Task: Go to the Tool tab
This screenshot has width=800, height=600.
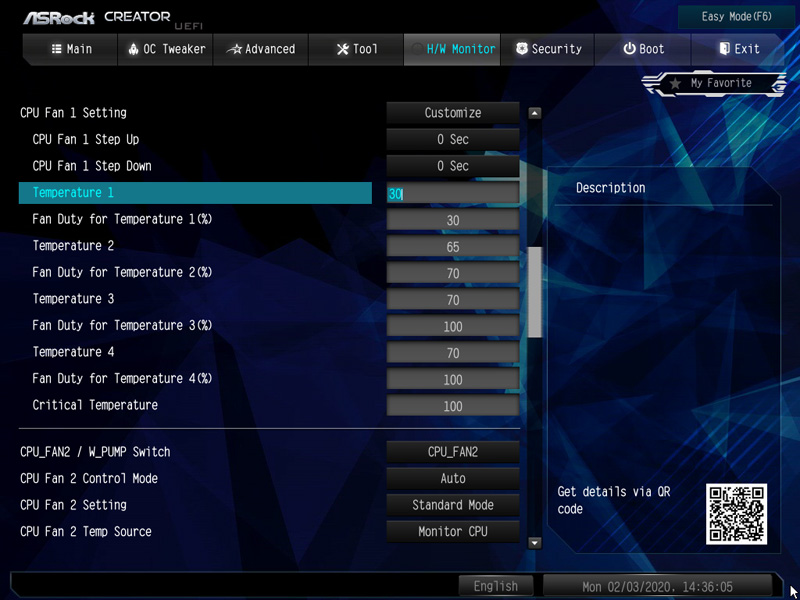Action: [x=356, y=49]
